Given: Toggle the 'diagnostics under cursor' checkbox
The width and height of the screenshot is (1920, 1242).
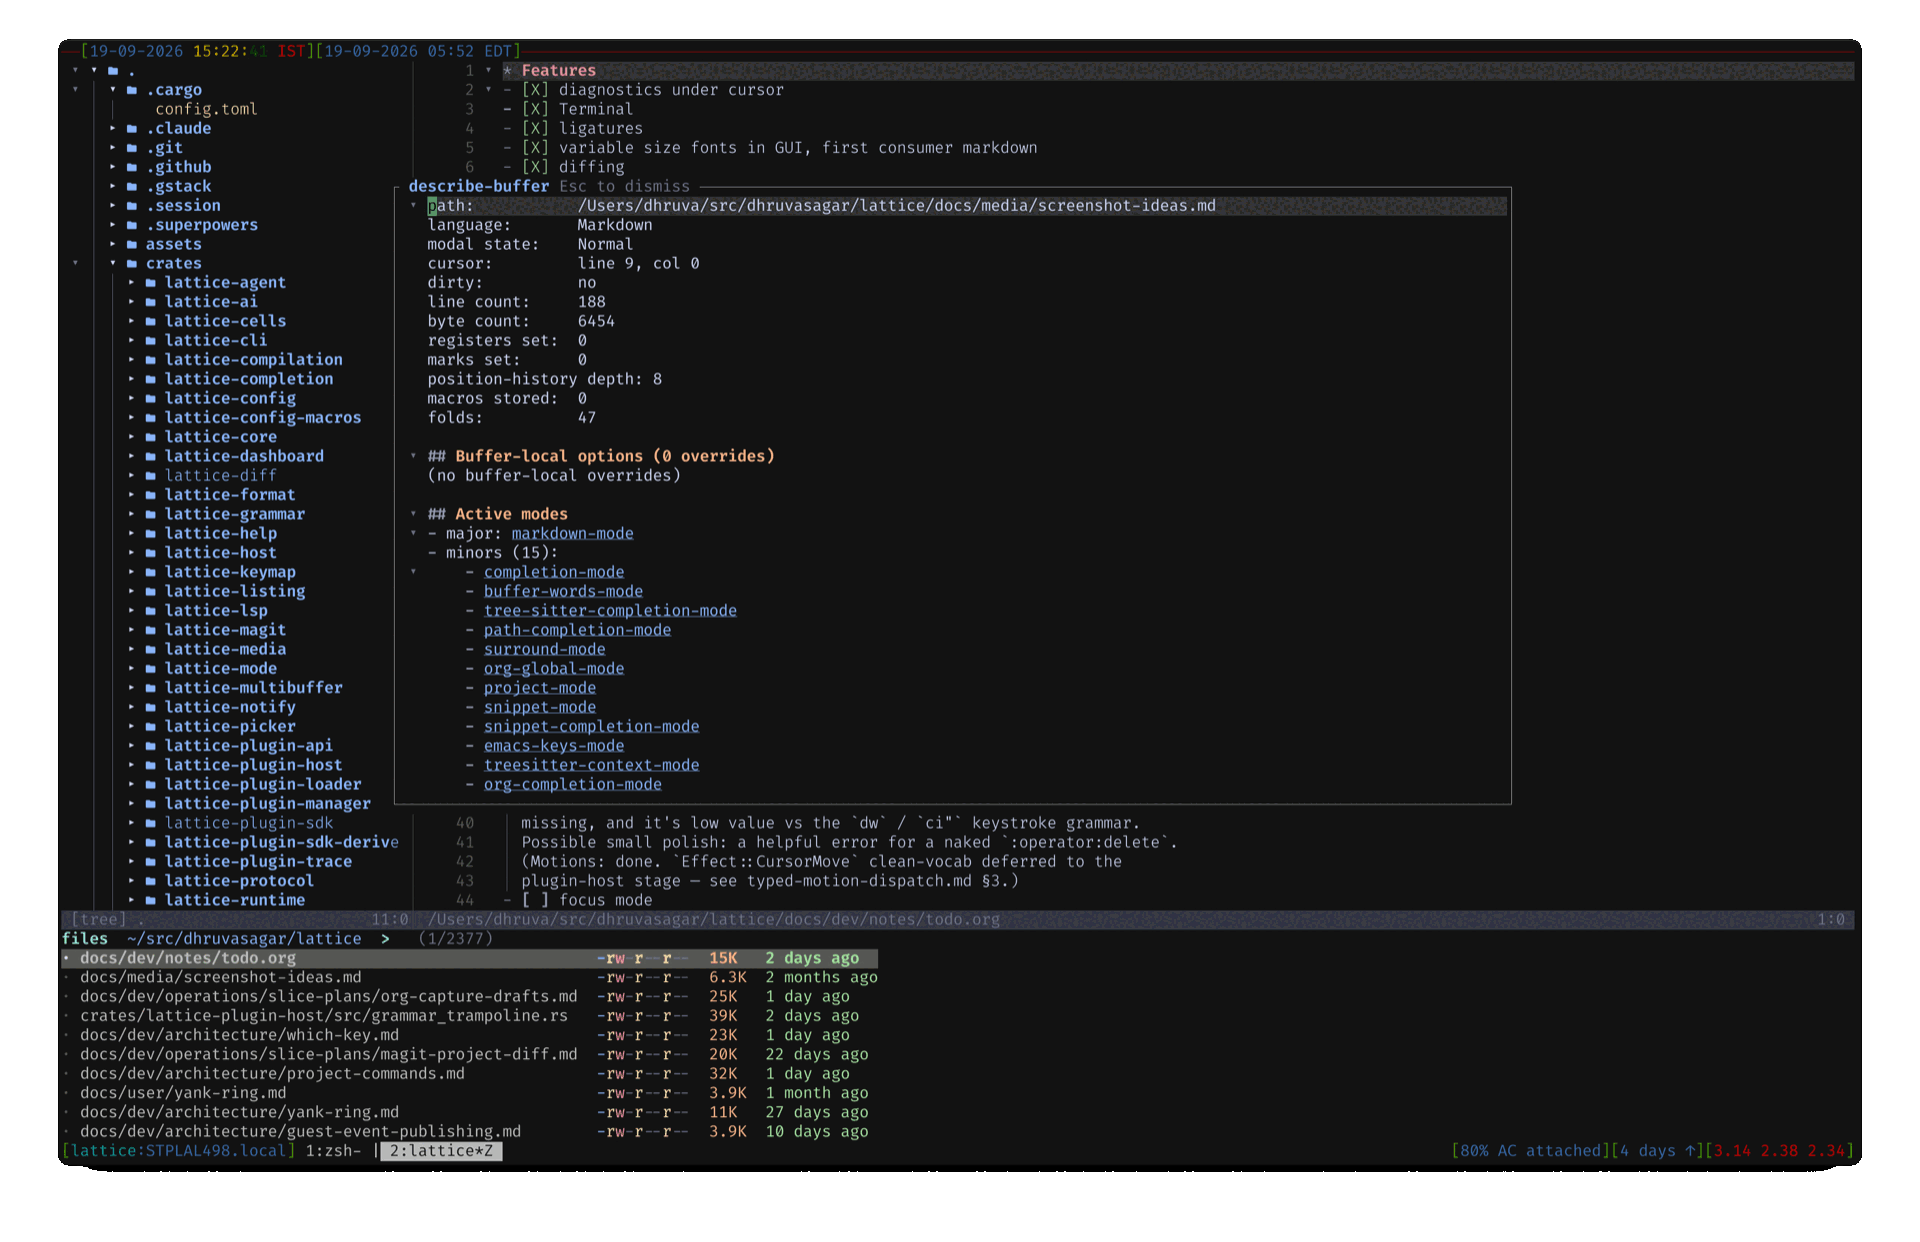Looking at the screenshot, I should (x=535, y=90).
